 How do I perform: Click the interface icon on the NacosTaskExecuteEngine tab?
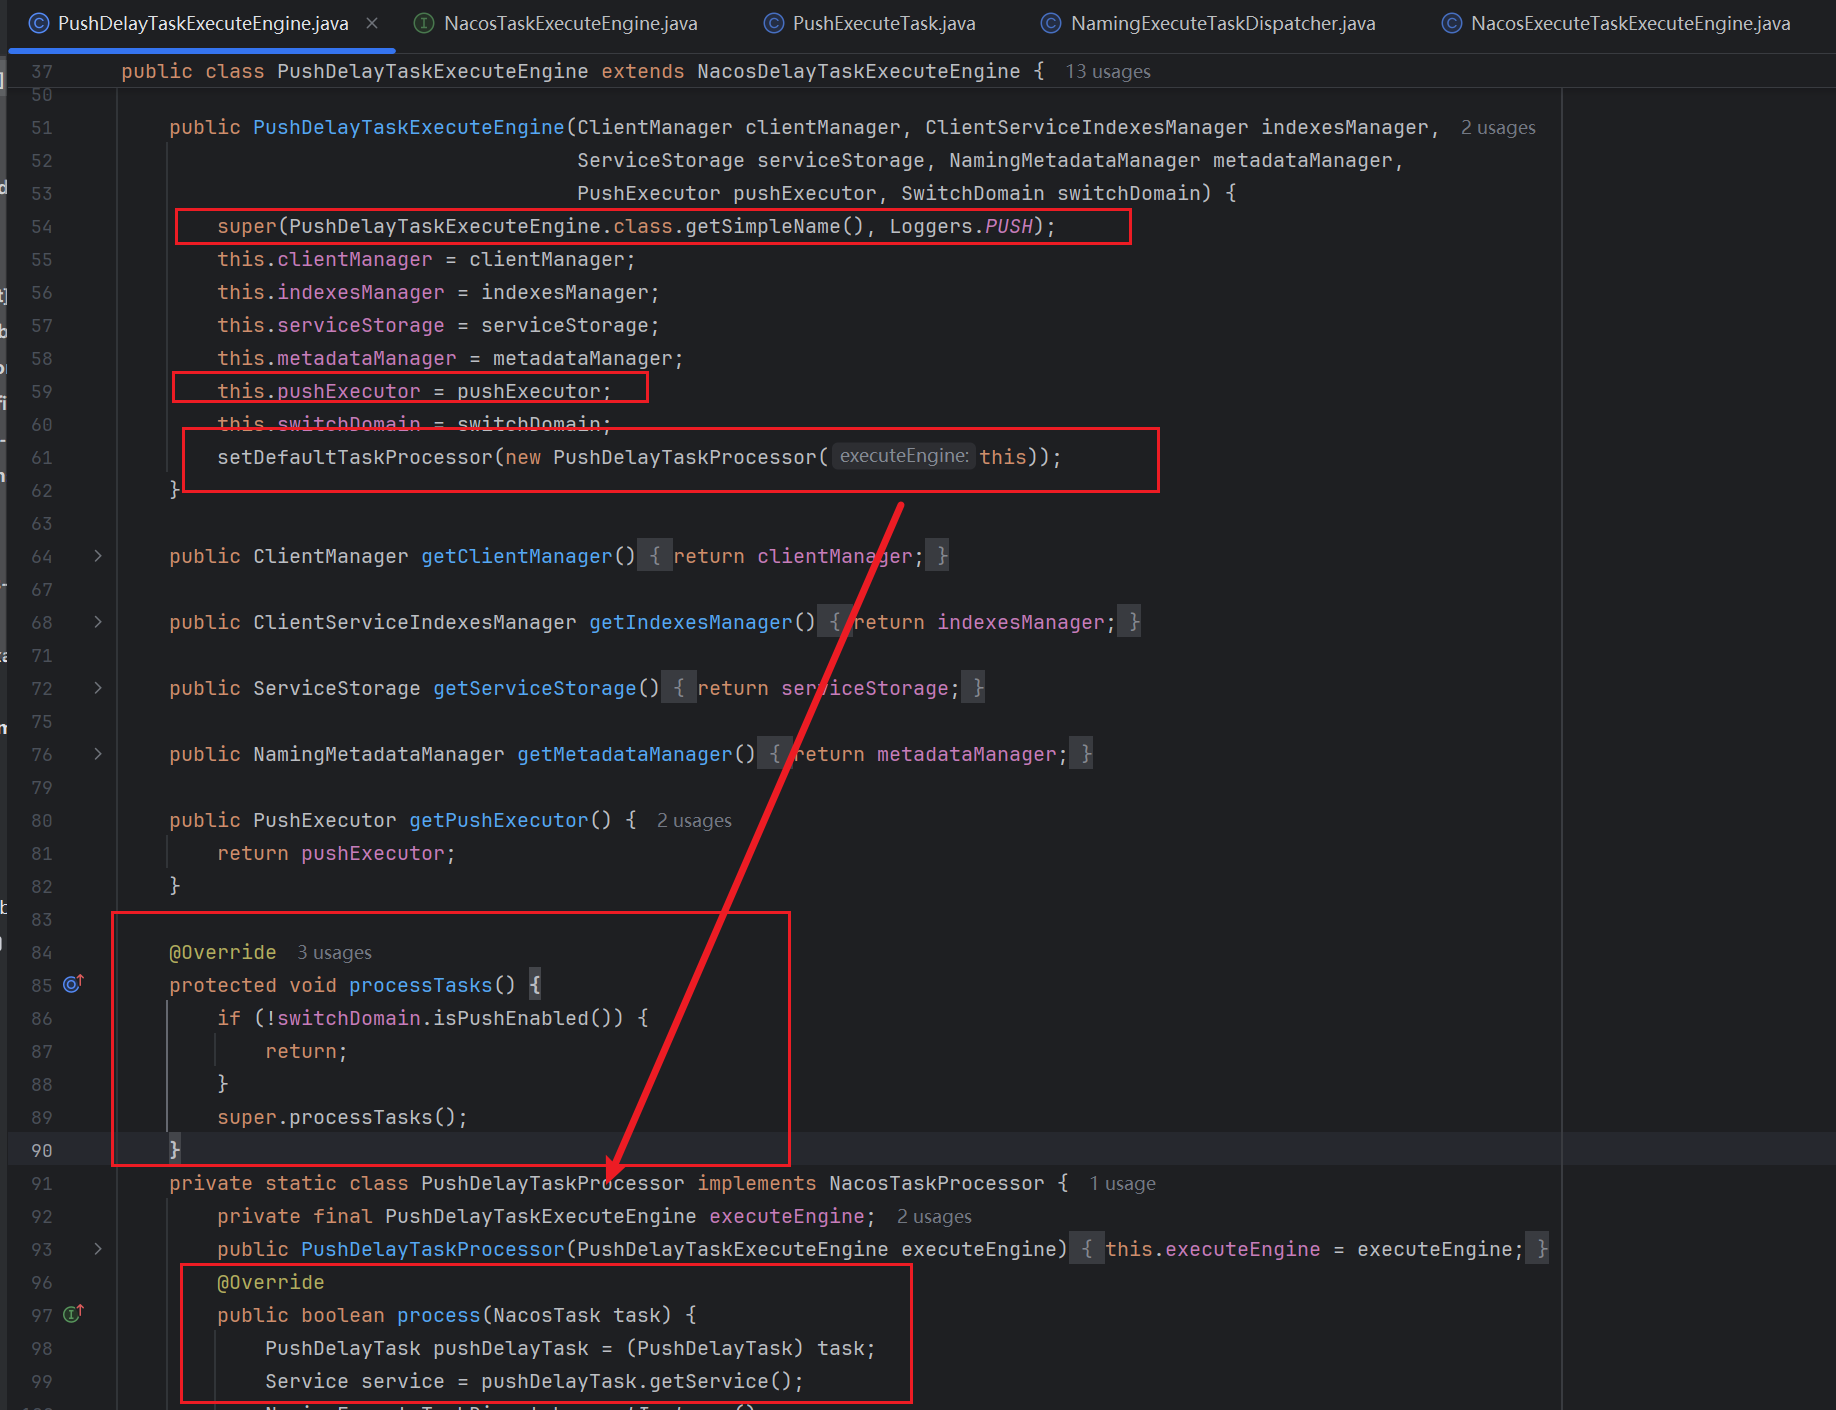click(x=424, y=23)
